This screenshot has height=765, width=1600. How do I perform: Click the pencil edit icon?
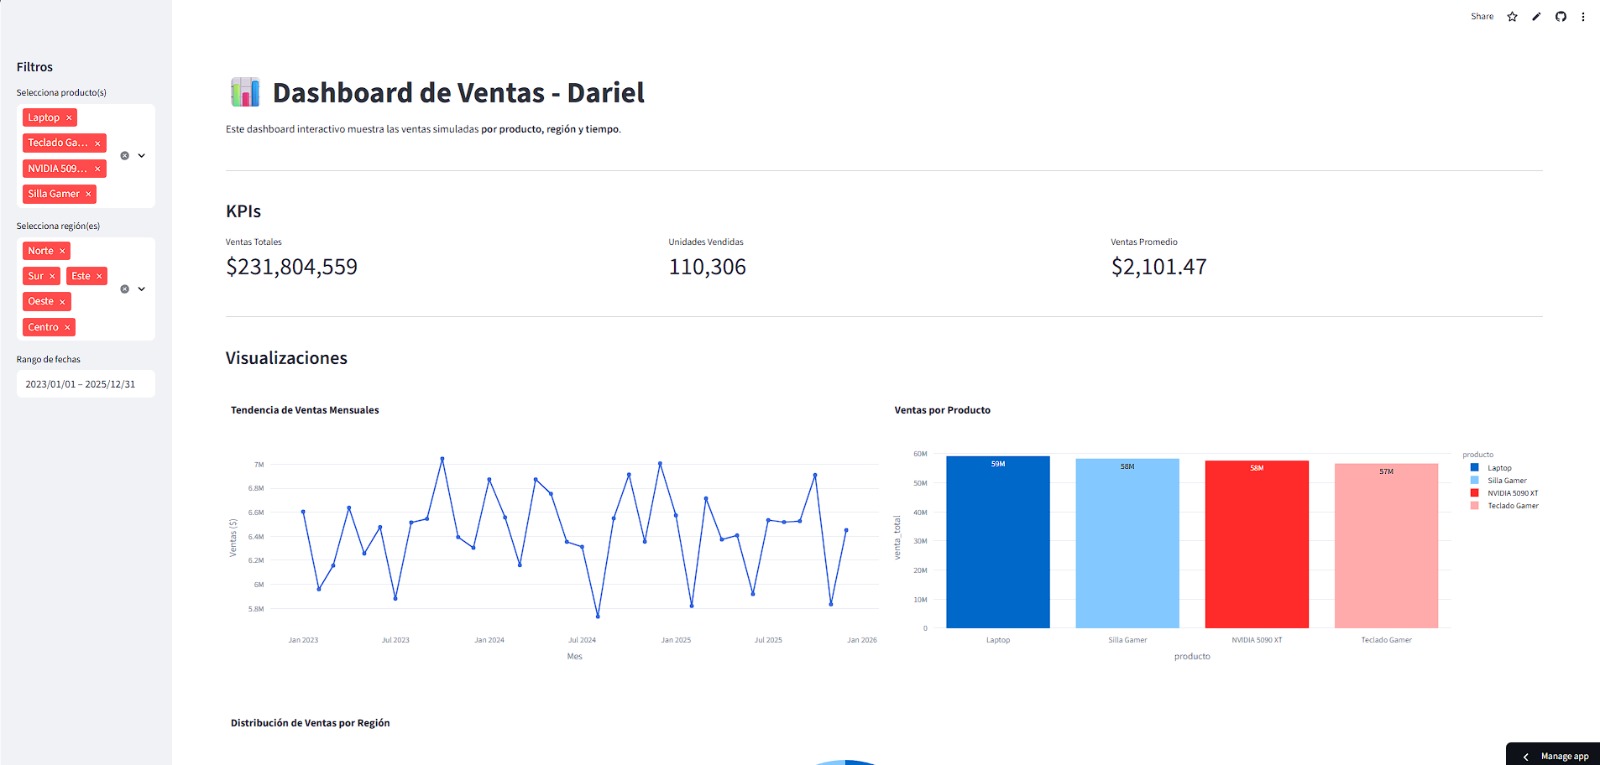pos(1536,17)
